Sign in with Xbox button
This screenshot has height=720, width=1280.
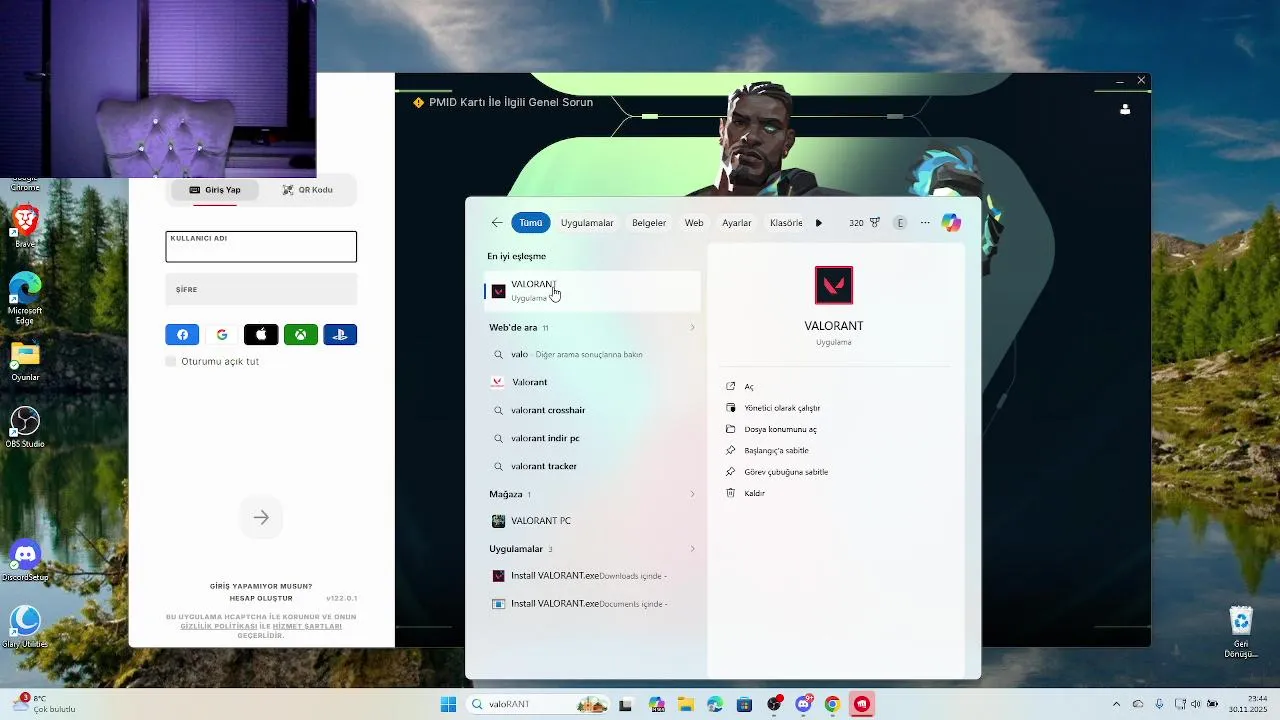point(301,335)
